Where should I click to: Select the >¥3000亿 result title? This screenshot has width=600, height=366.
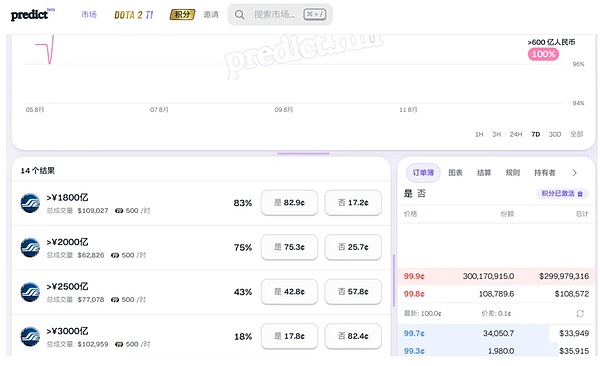click(x=67, y=331)
